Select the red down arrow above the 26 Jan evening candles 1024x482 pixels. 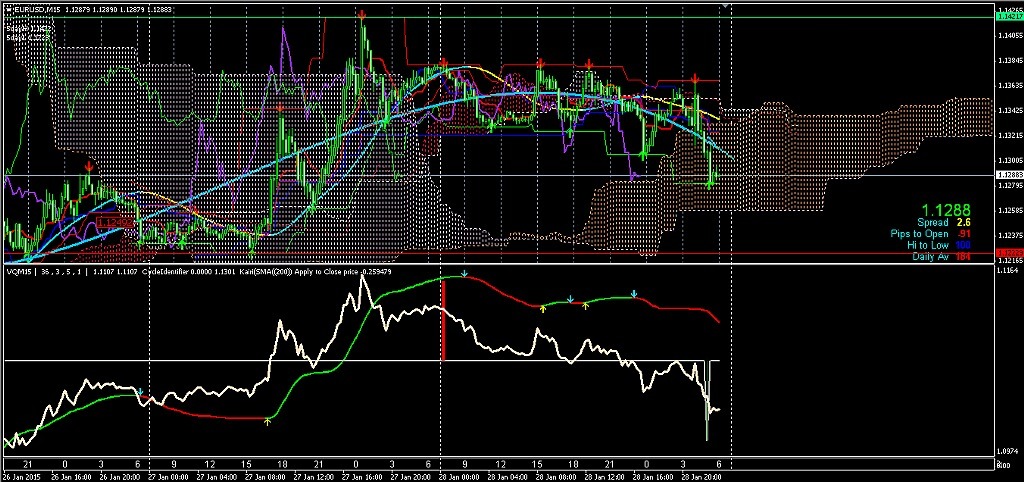[x=88, y=166]
